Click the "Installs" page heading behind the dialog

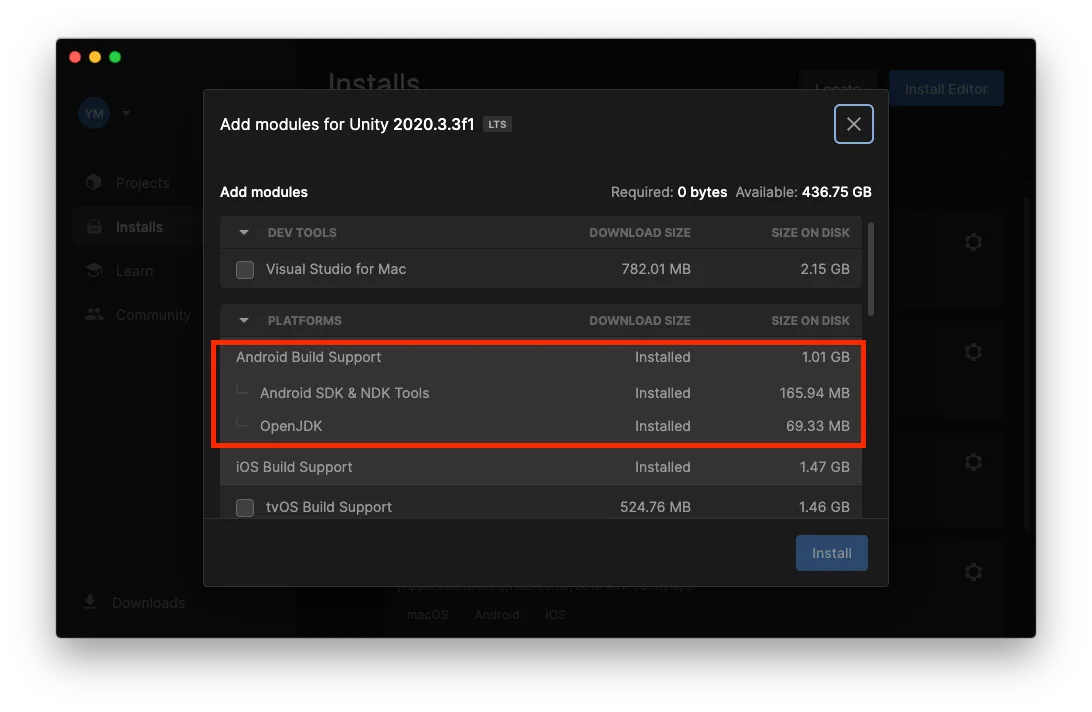(x=374, y=82)
